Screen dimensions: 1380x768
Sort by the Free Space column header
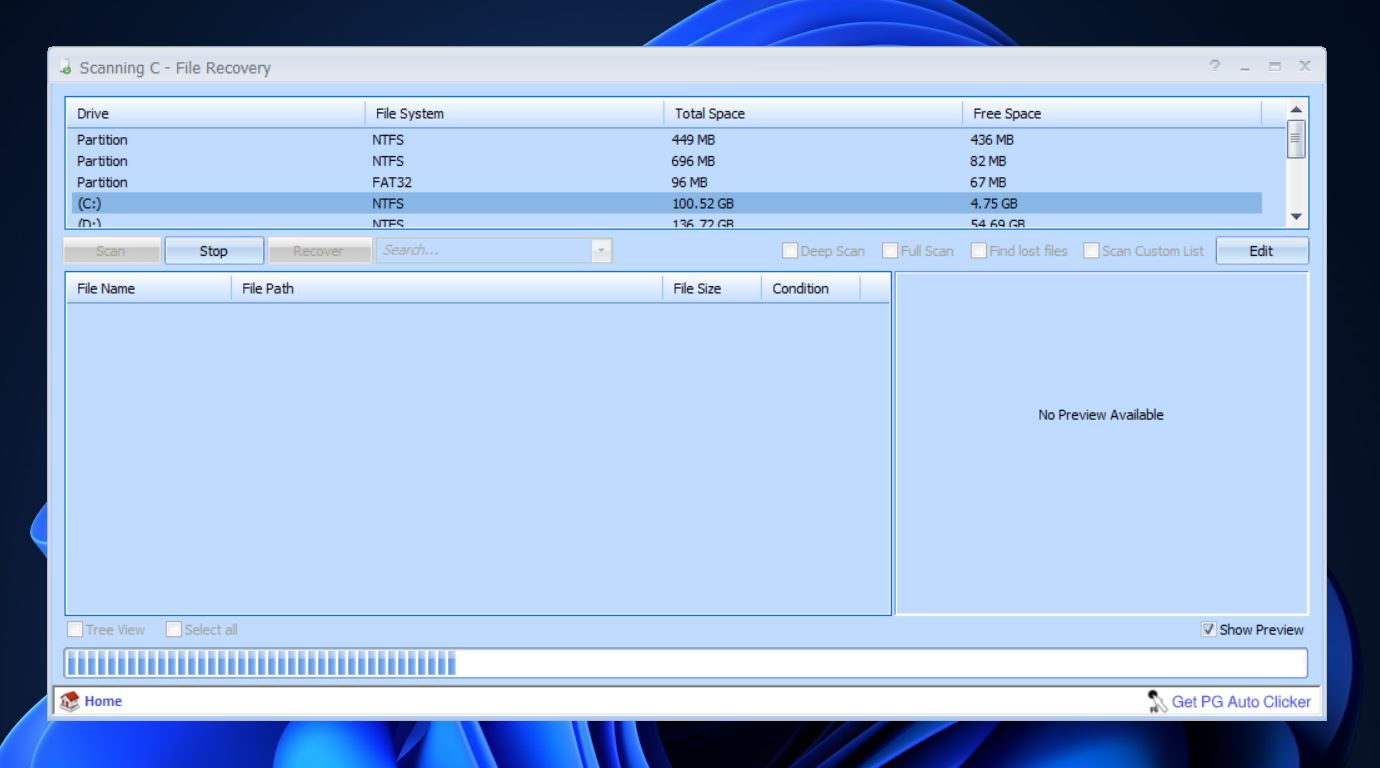click(1111, 114)
